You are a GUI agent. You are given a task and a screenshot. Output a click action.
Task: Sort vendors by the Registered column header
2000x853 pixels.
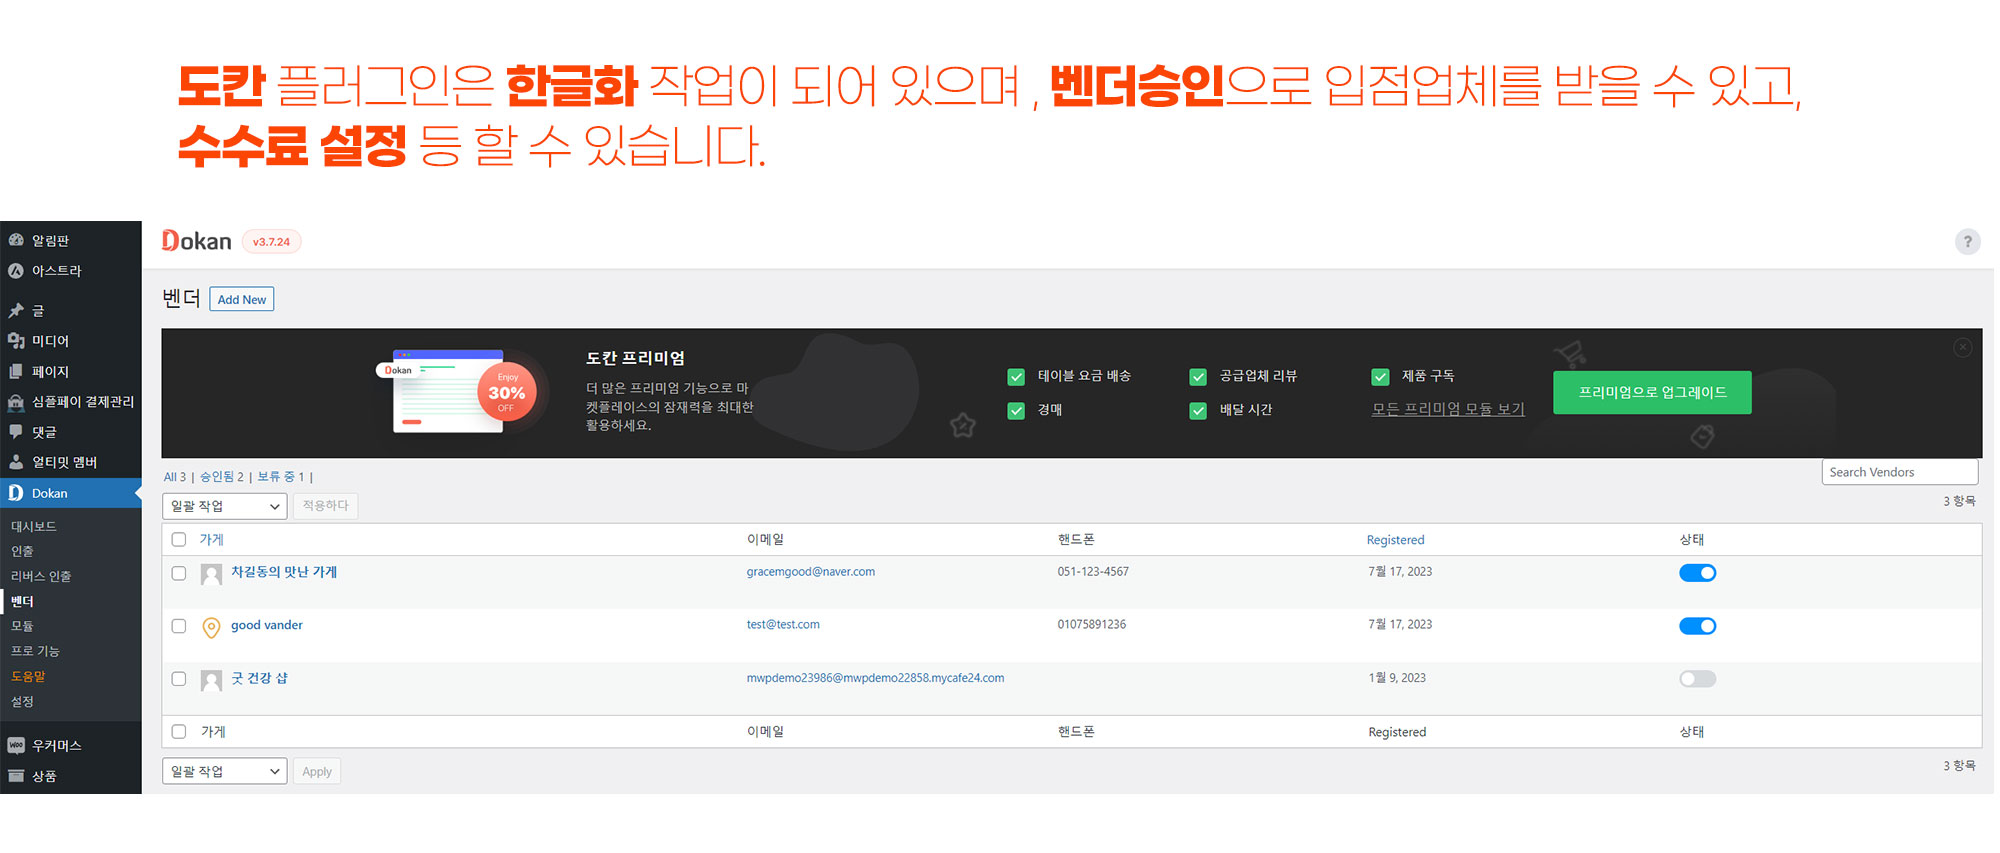click(1395, 540)
